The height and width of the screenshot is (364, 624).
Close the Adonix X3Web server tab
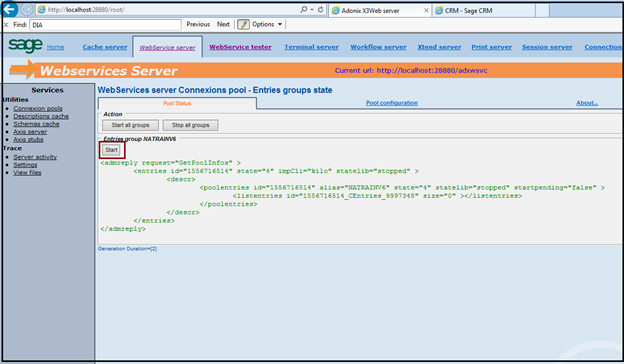click(x=427, y=11)
